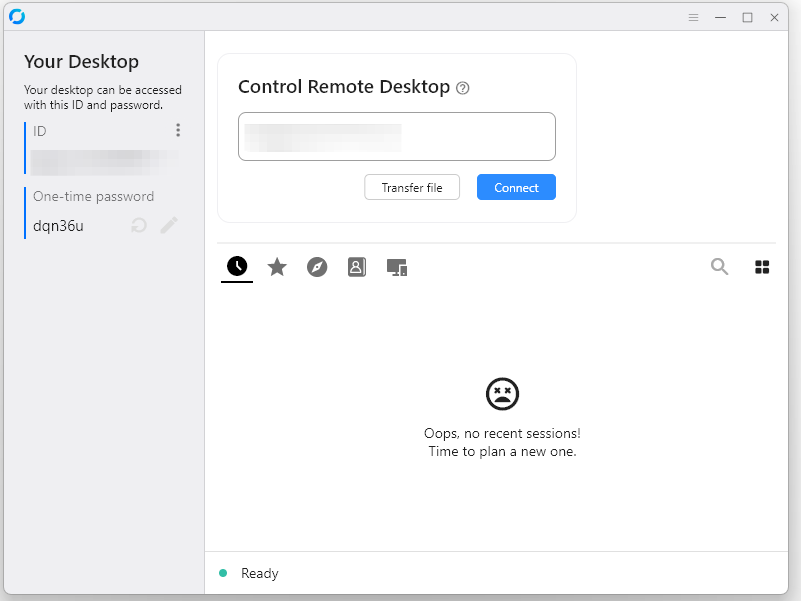Open the Recent Sessions clock tab
The width and height of the screenshot is (801, 601).
pyautogui.click(x=237, y=267)
